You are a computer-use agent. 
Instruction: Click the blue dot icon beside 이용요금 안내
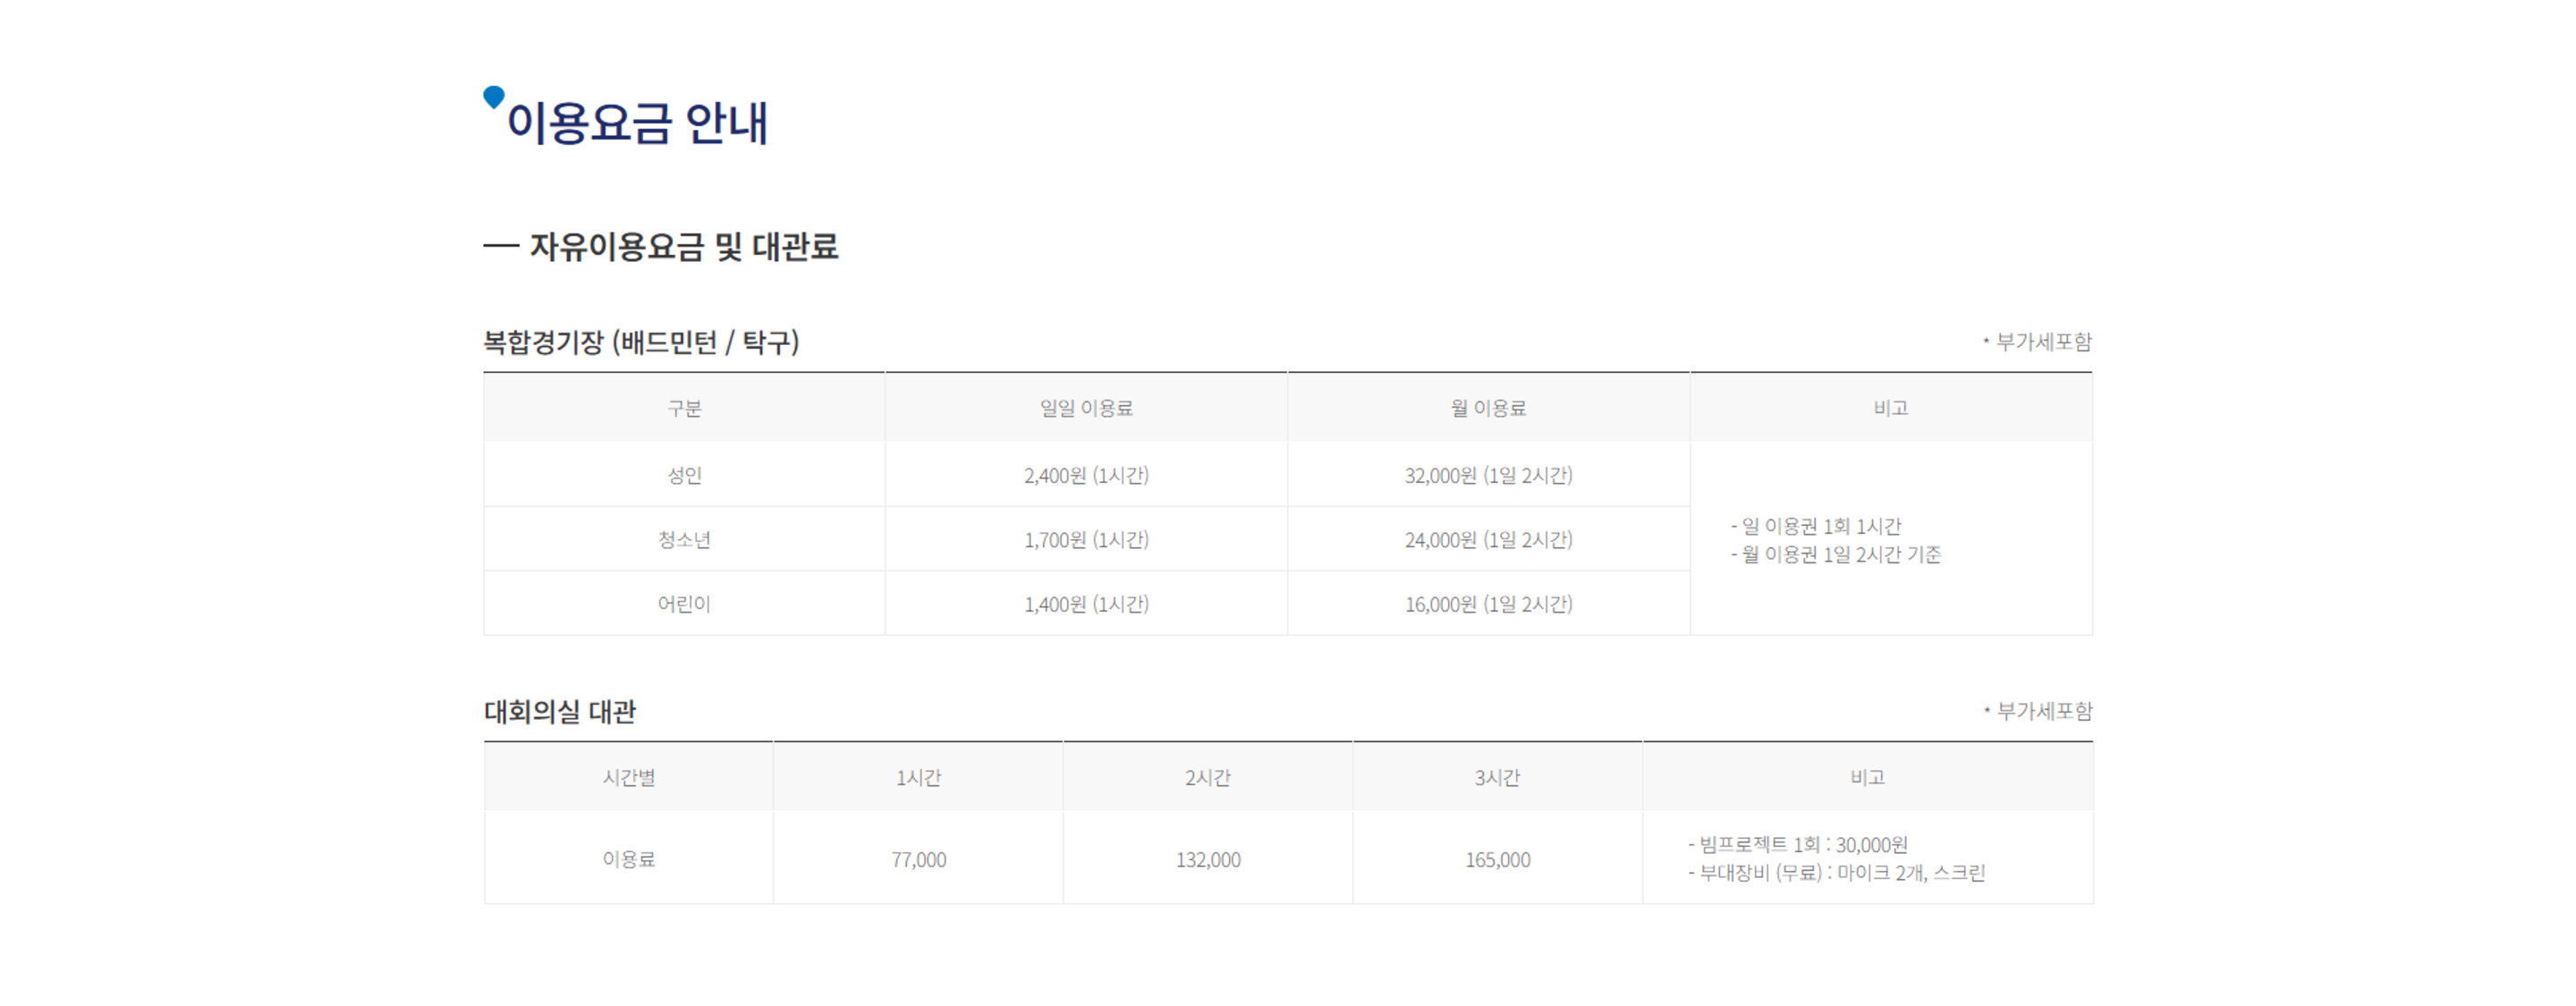[493, 97]
